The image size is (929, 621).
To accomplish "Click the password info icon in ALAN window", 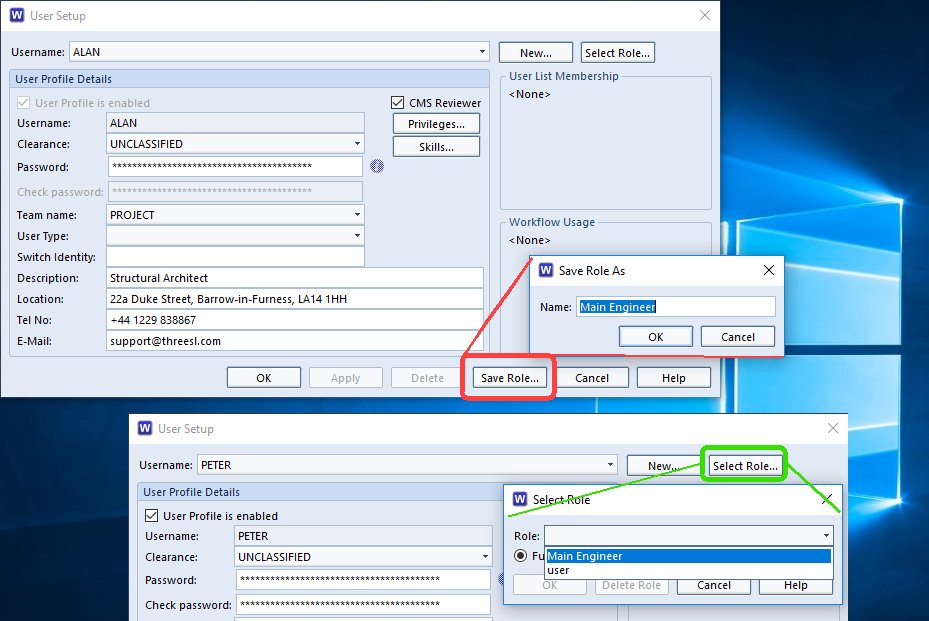I will [377, 166].
